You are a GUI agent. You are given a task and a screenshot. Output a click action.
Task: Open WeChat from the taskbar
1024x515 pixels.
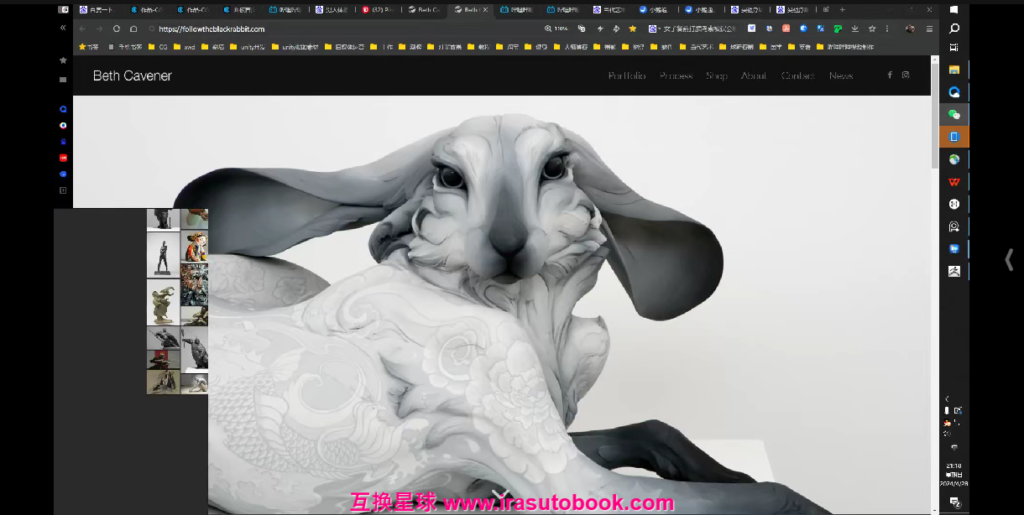point(954,114)
